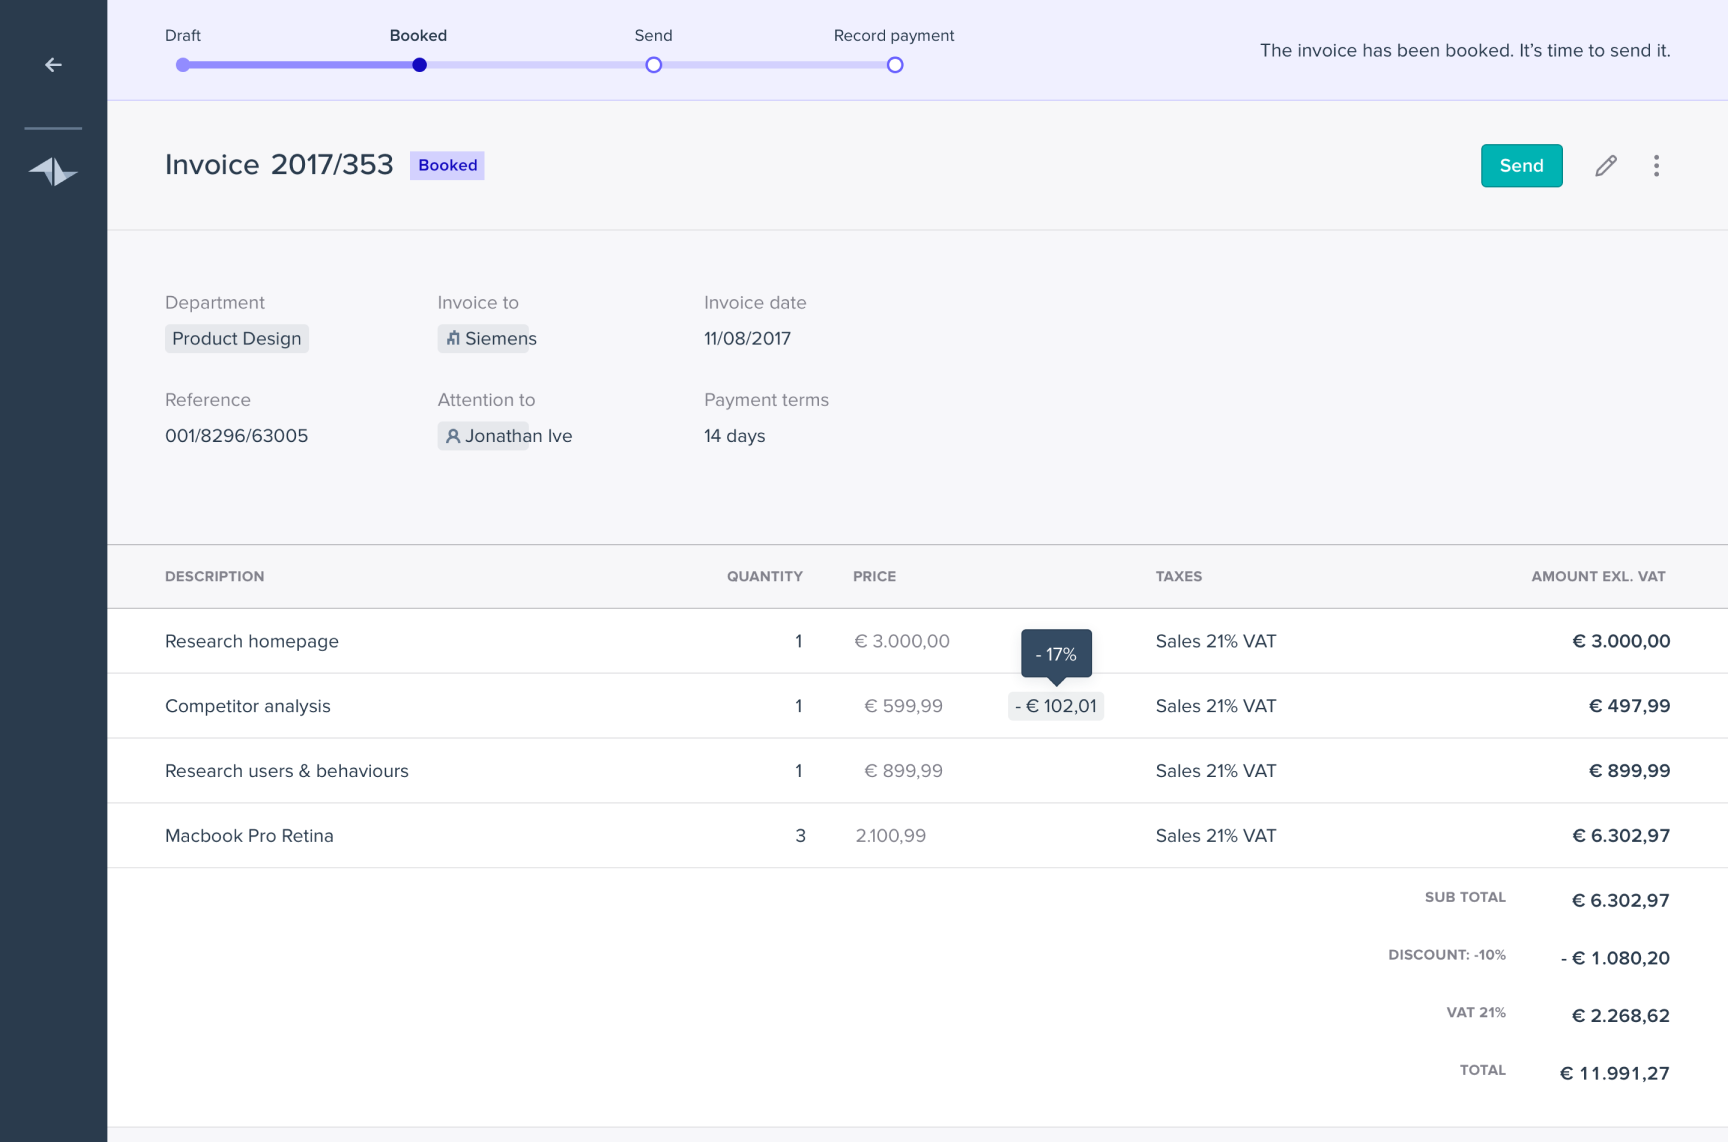Select the Draft step marker
This screenshot has height=1142, width=1728.
pos(182,65)
